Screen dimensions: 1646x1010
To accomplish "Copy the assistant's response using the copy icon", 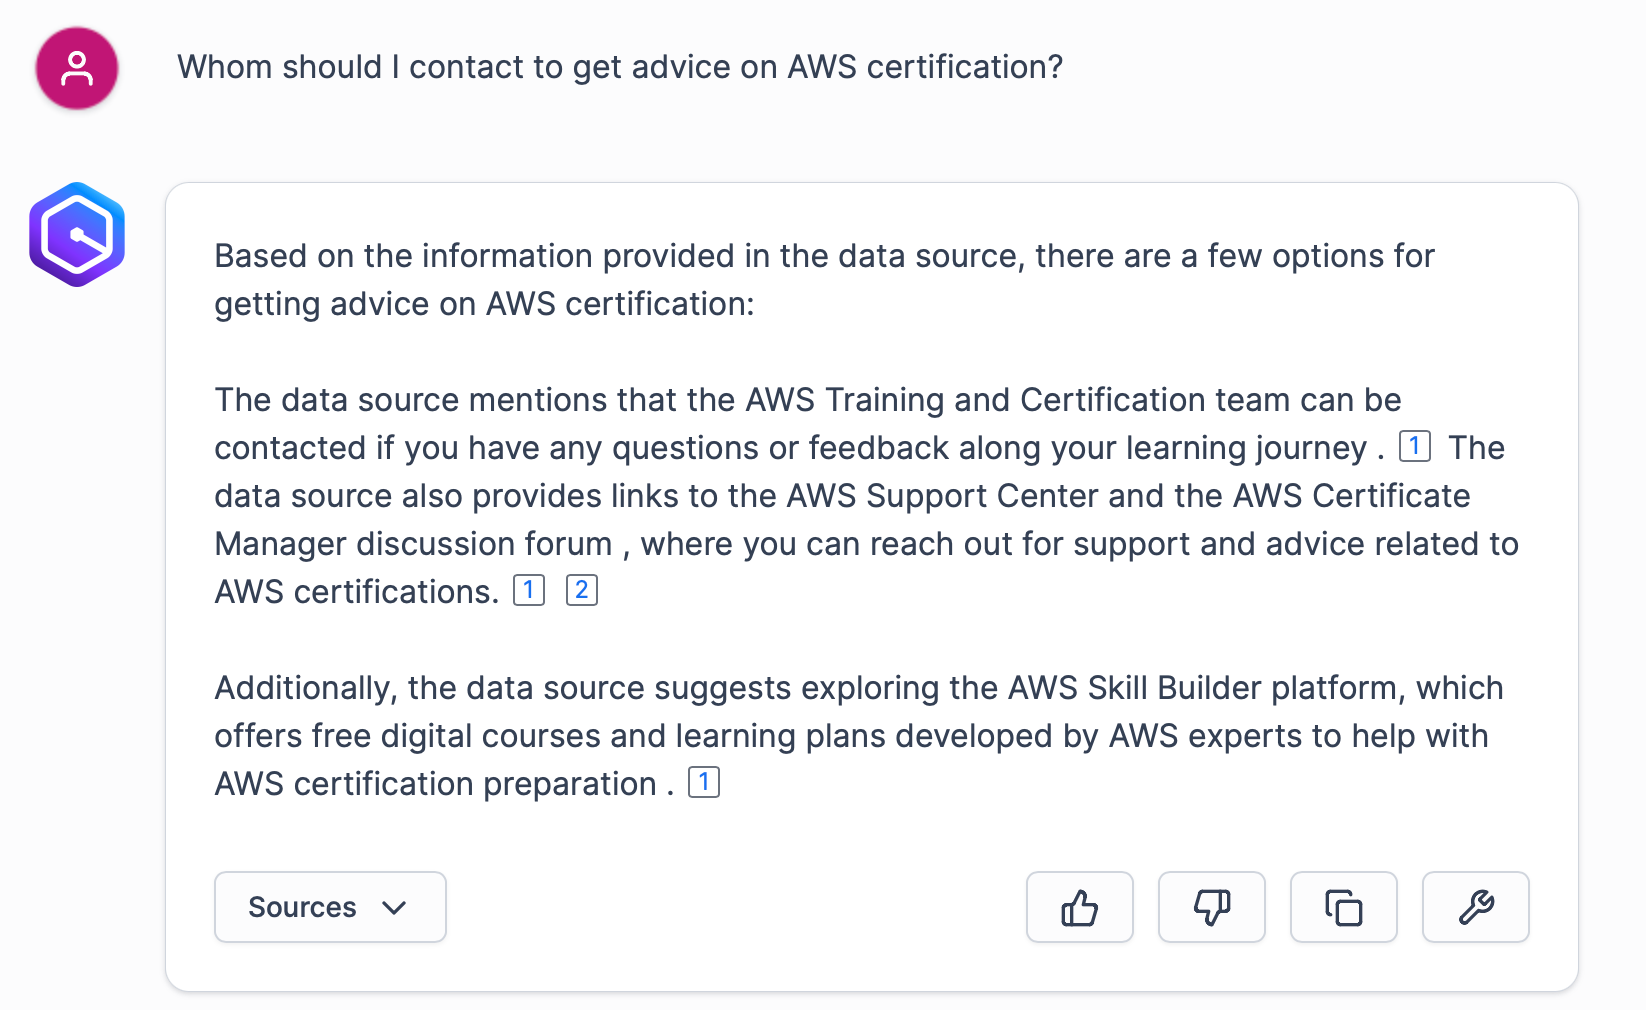I will click(1343, 907).
